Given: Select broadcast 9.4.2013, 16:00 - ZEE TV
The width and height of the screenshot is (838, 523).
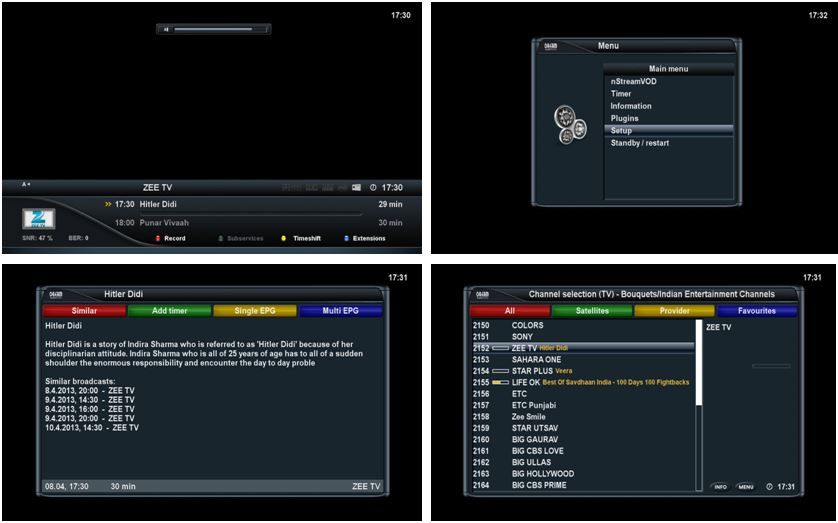Looking at the screenshot, I should coord(90,409).
